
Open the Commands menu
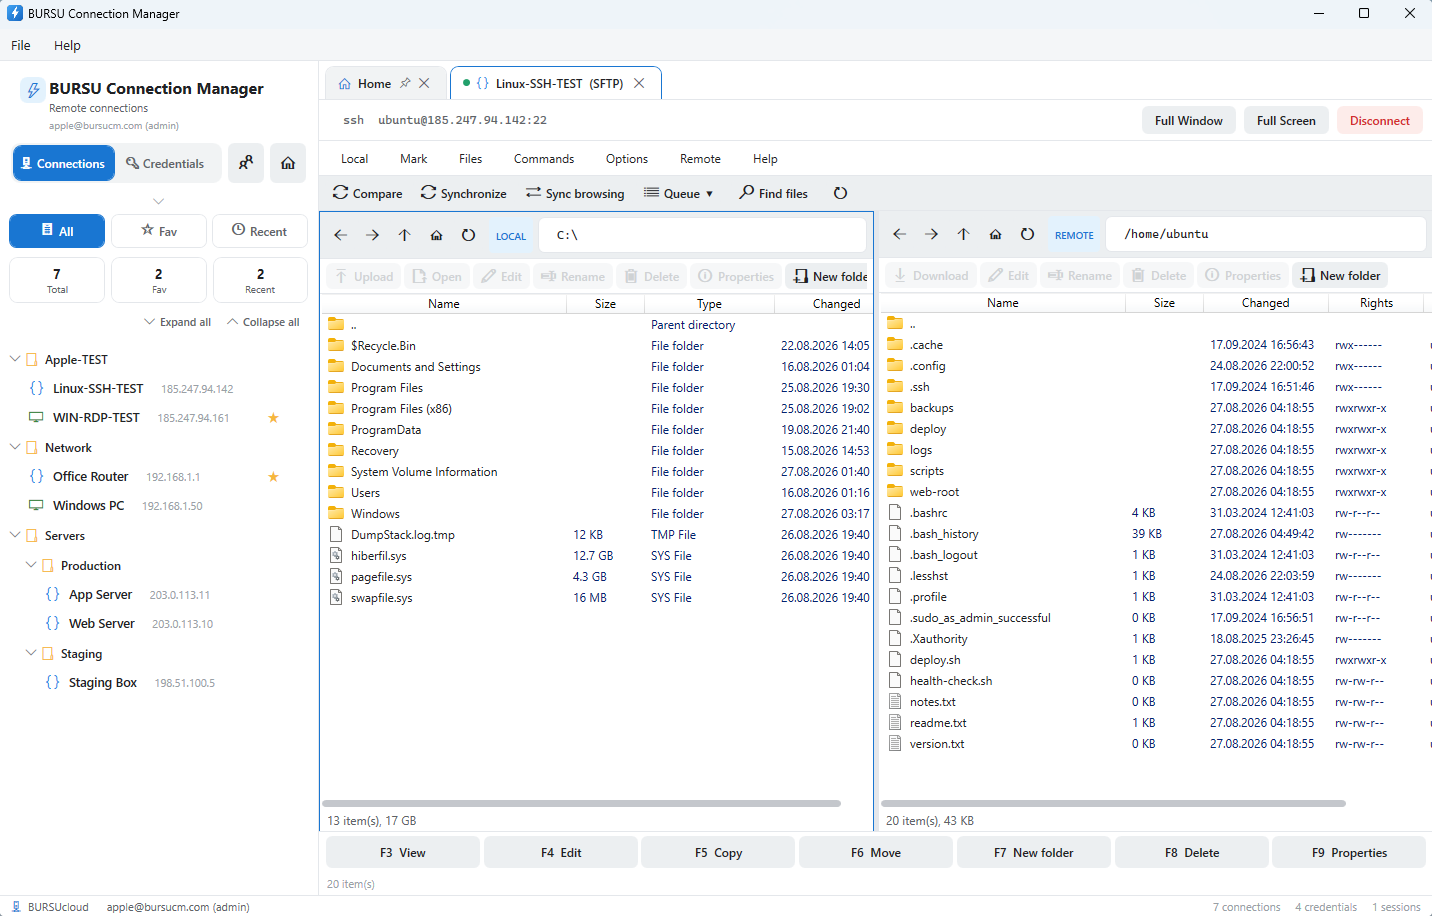tap(544, 159)
